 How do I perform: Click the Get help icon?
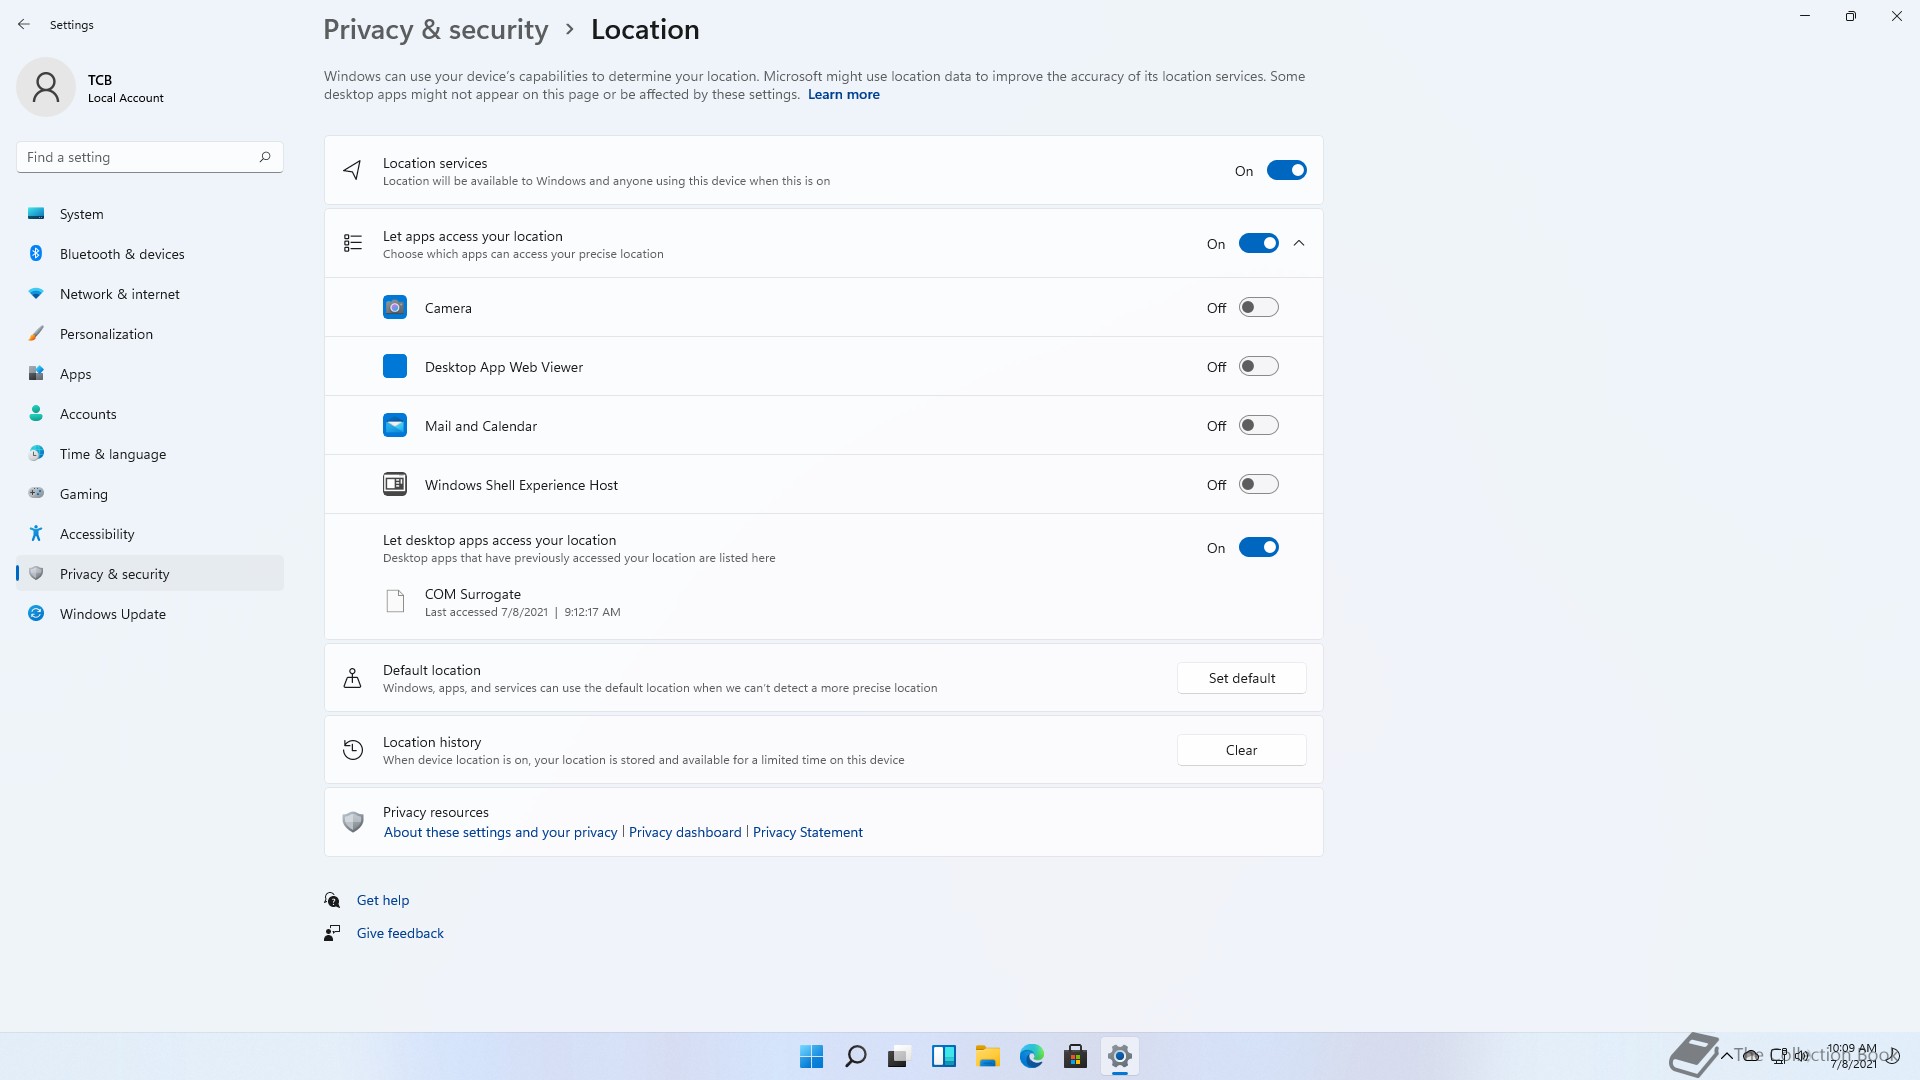pyautogui.click(x=332, y=900)
